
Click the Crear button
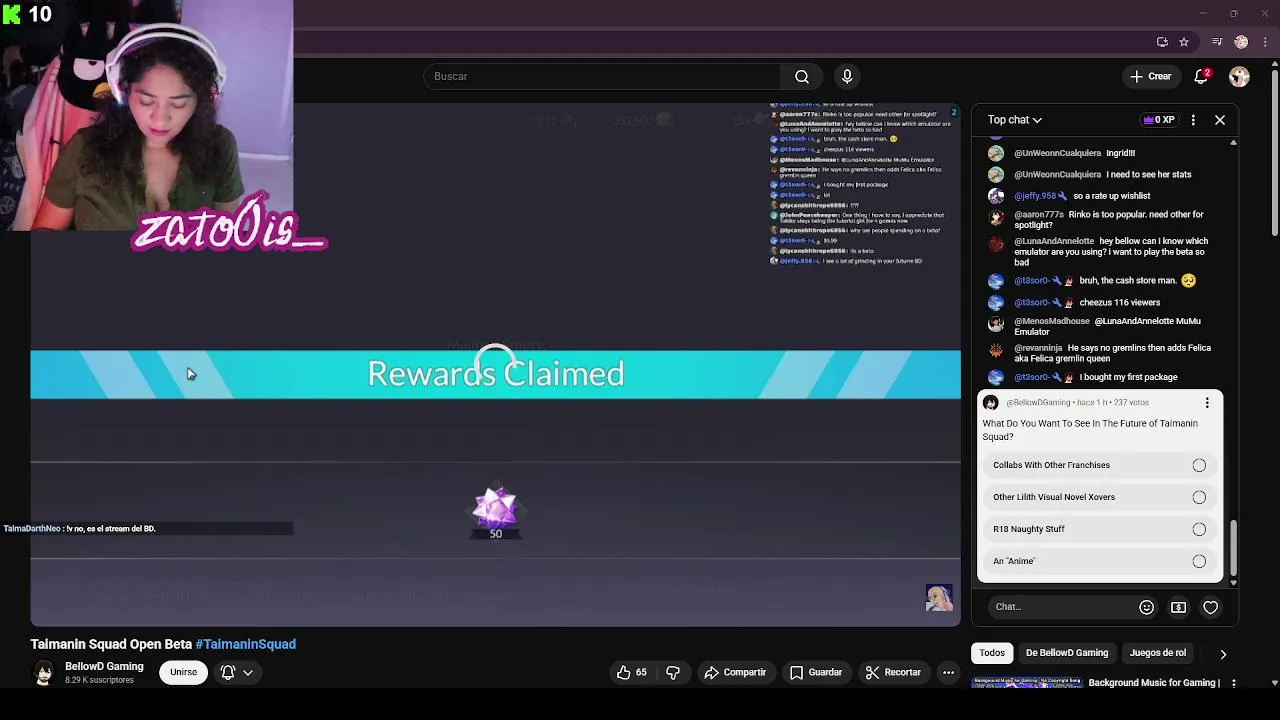click(1150, 76)
